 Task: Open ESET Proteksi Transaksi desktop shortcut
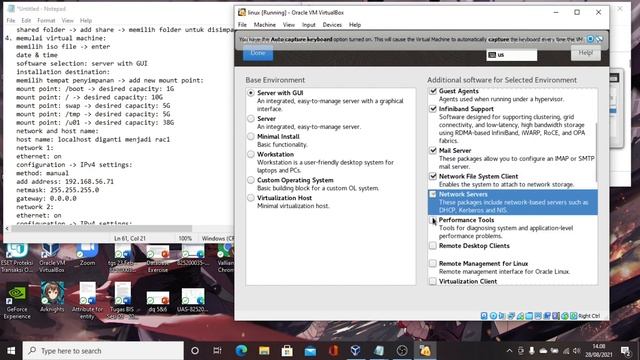(17, 258)
